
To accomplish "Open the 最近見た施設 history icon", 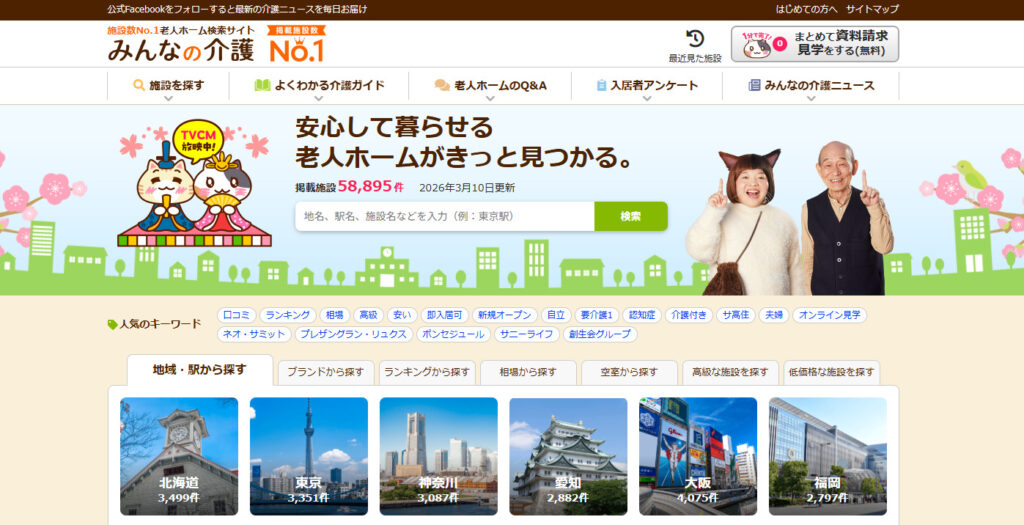I will coord(694,40).
